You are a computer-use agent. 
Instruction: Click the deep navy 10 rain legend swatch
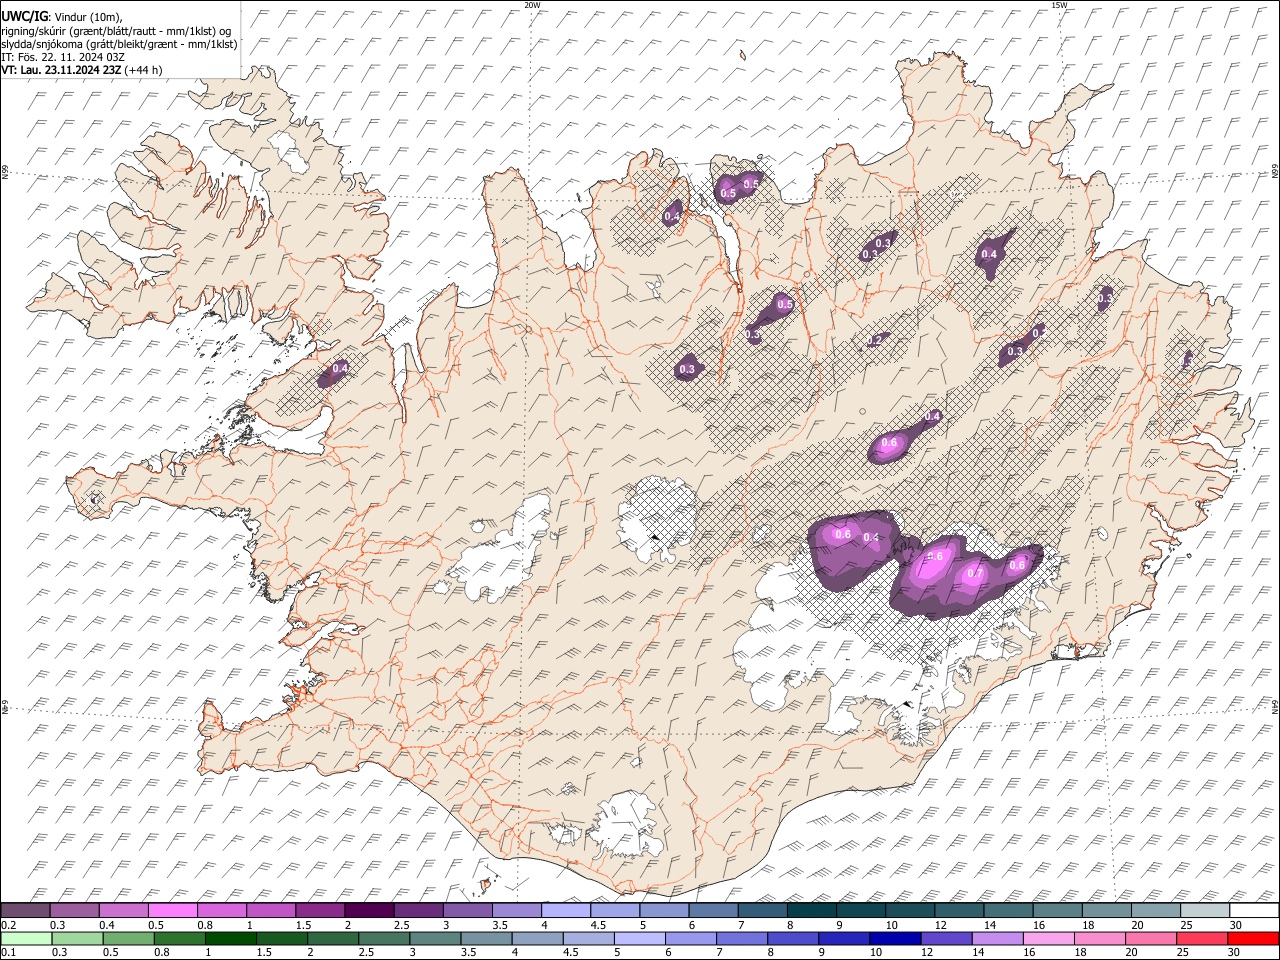click(x=895, y=938)
